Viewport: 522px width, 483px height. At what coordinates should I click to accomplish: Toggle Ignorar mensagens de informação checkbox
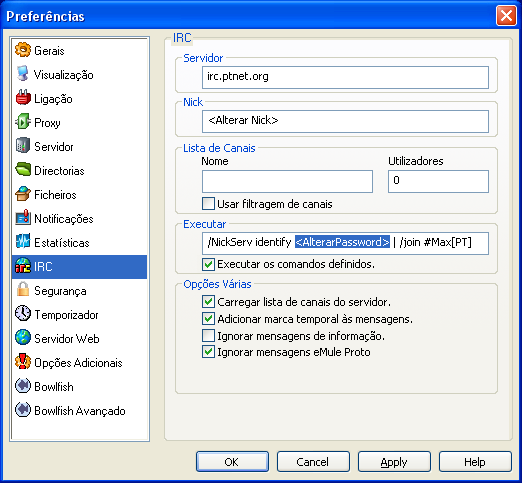click(x=208, y=336)
